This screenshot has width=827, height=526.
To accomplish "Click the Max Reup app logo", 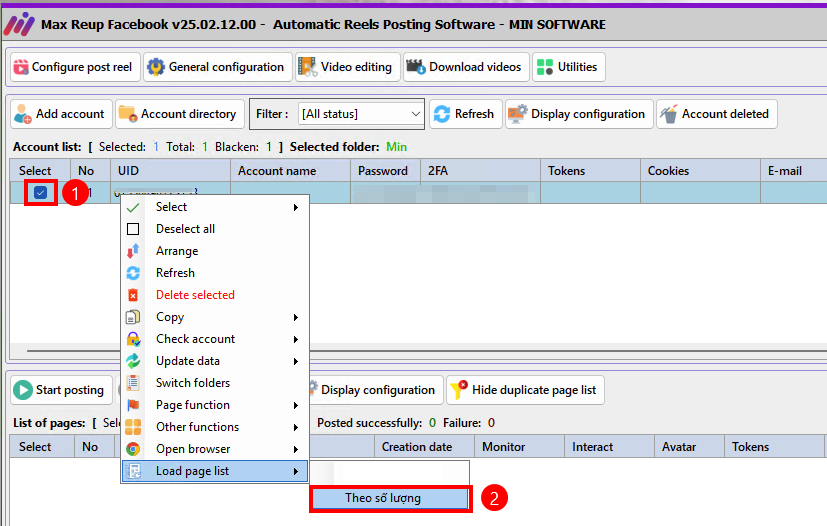I will click(19, 24).
